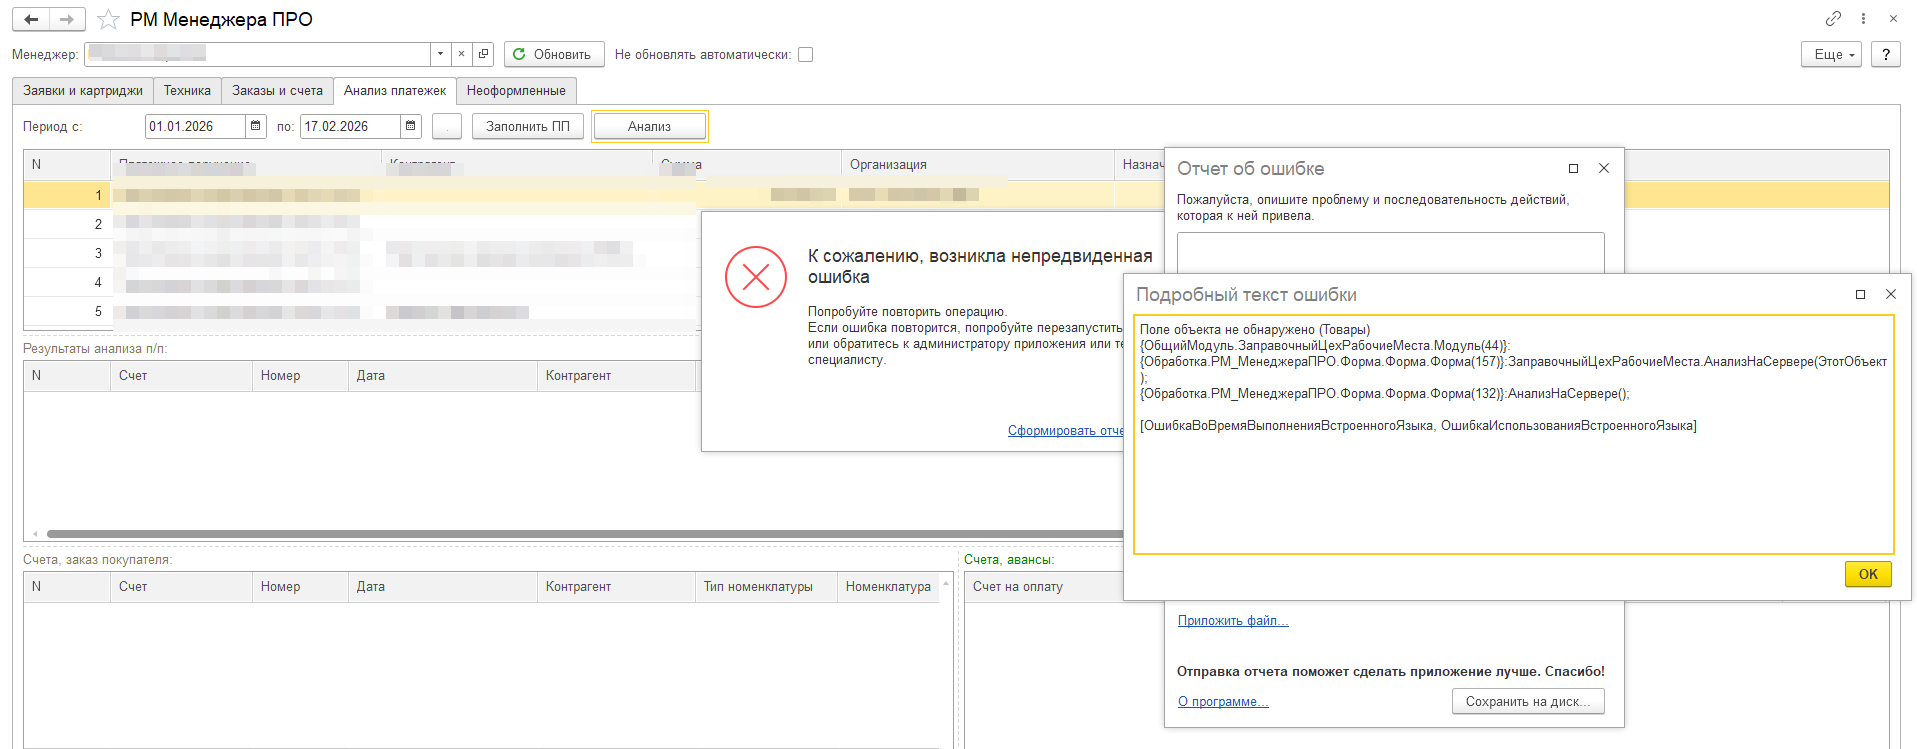
Task: Switch to the 'Заявки и картриджи' tab
Action: 83,90
